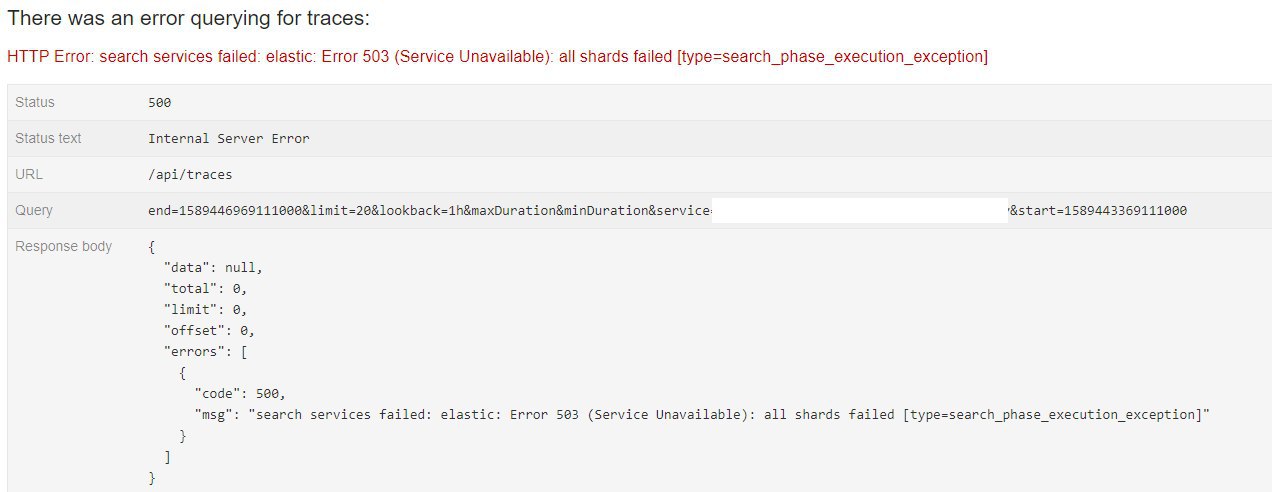This screenshot has height=492, width=1272.
Task: Click the Status text label
Action: [48, 138]
